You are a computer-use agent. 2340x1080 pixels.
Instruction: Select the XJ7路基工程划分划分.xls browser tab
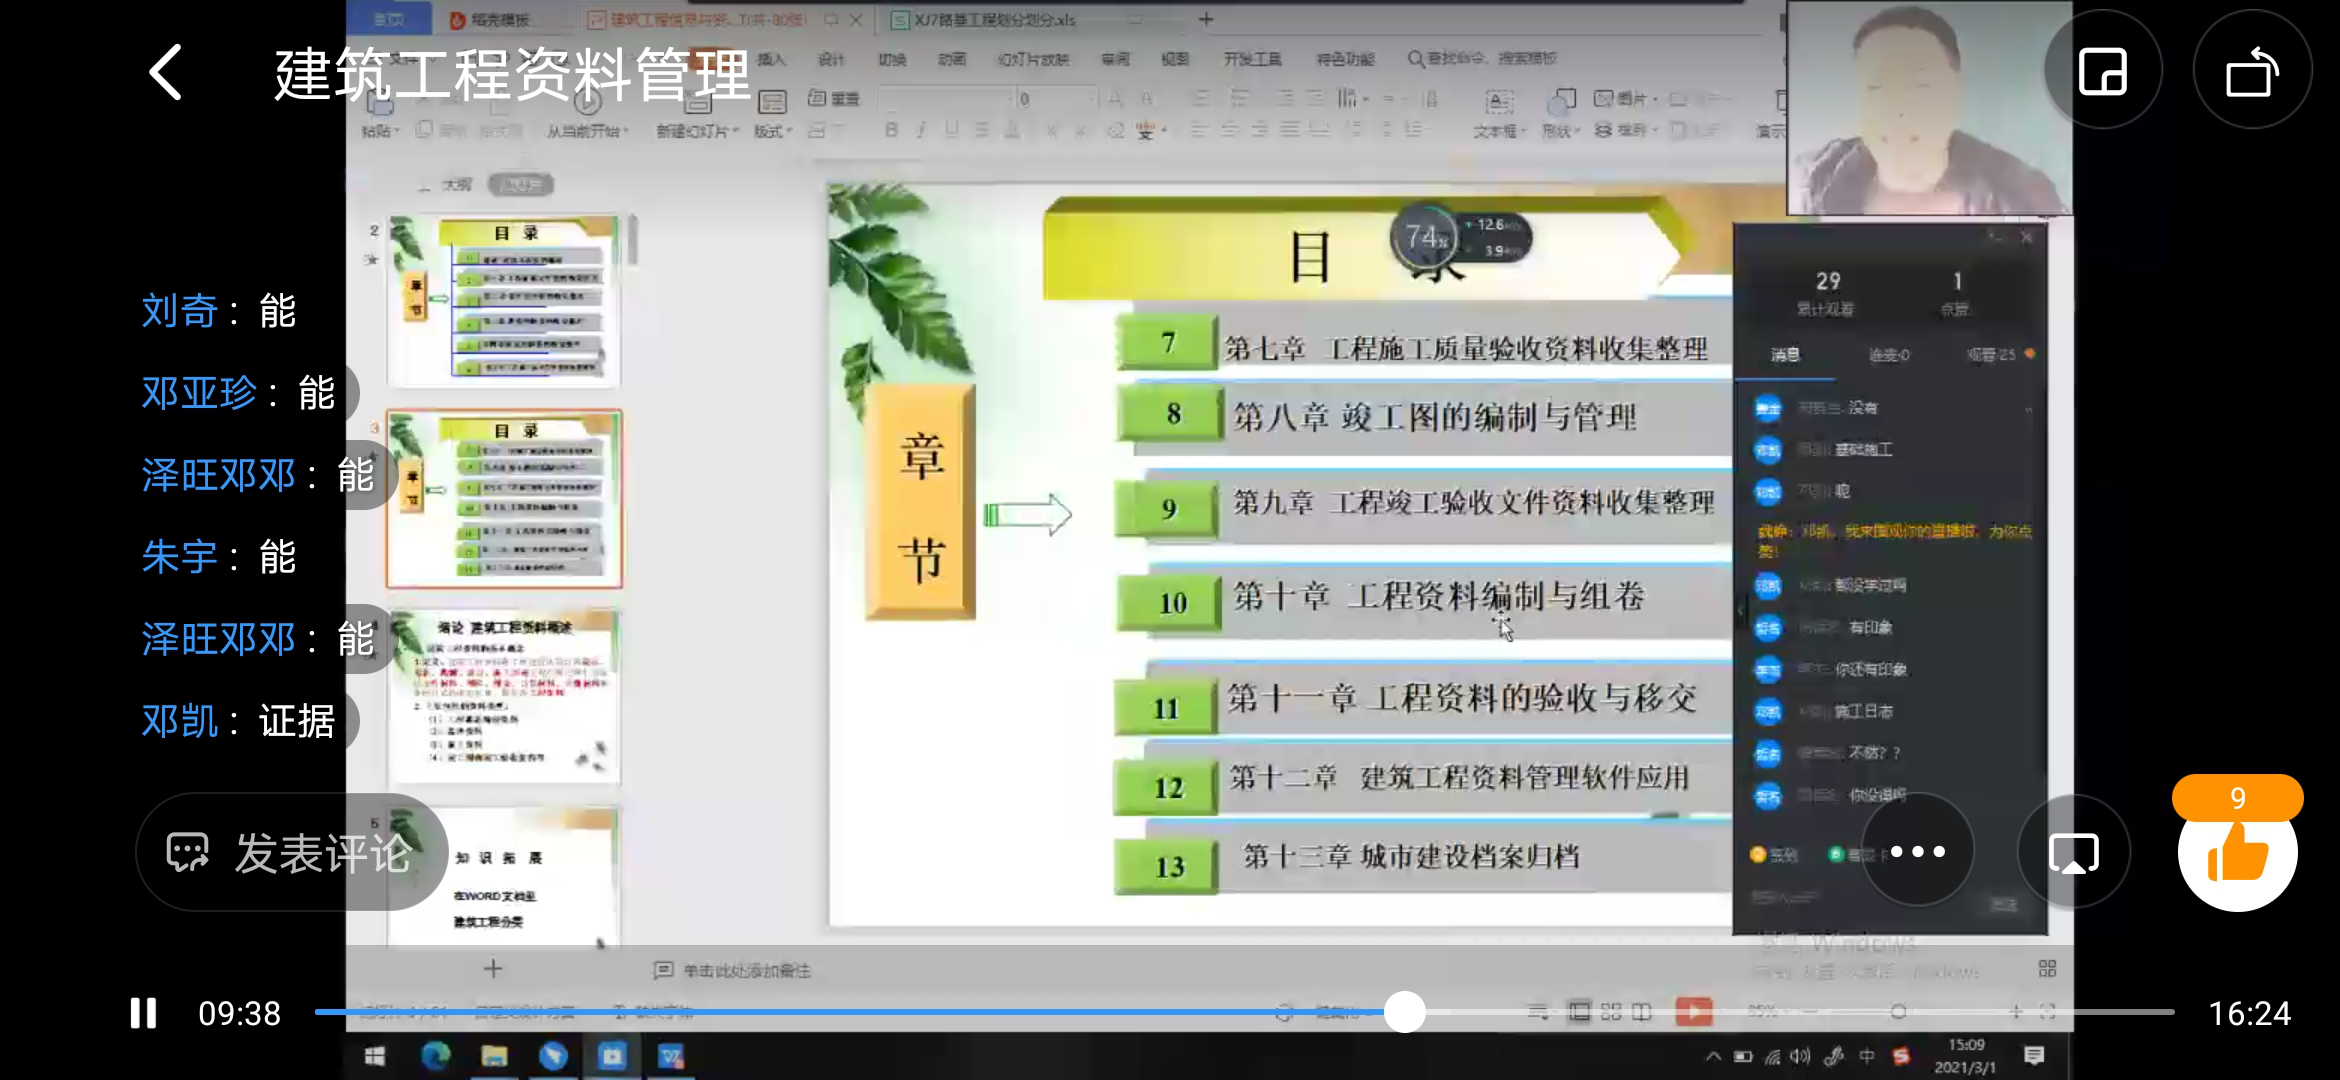point(985,19)
